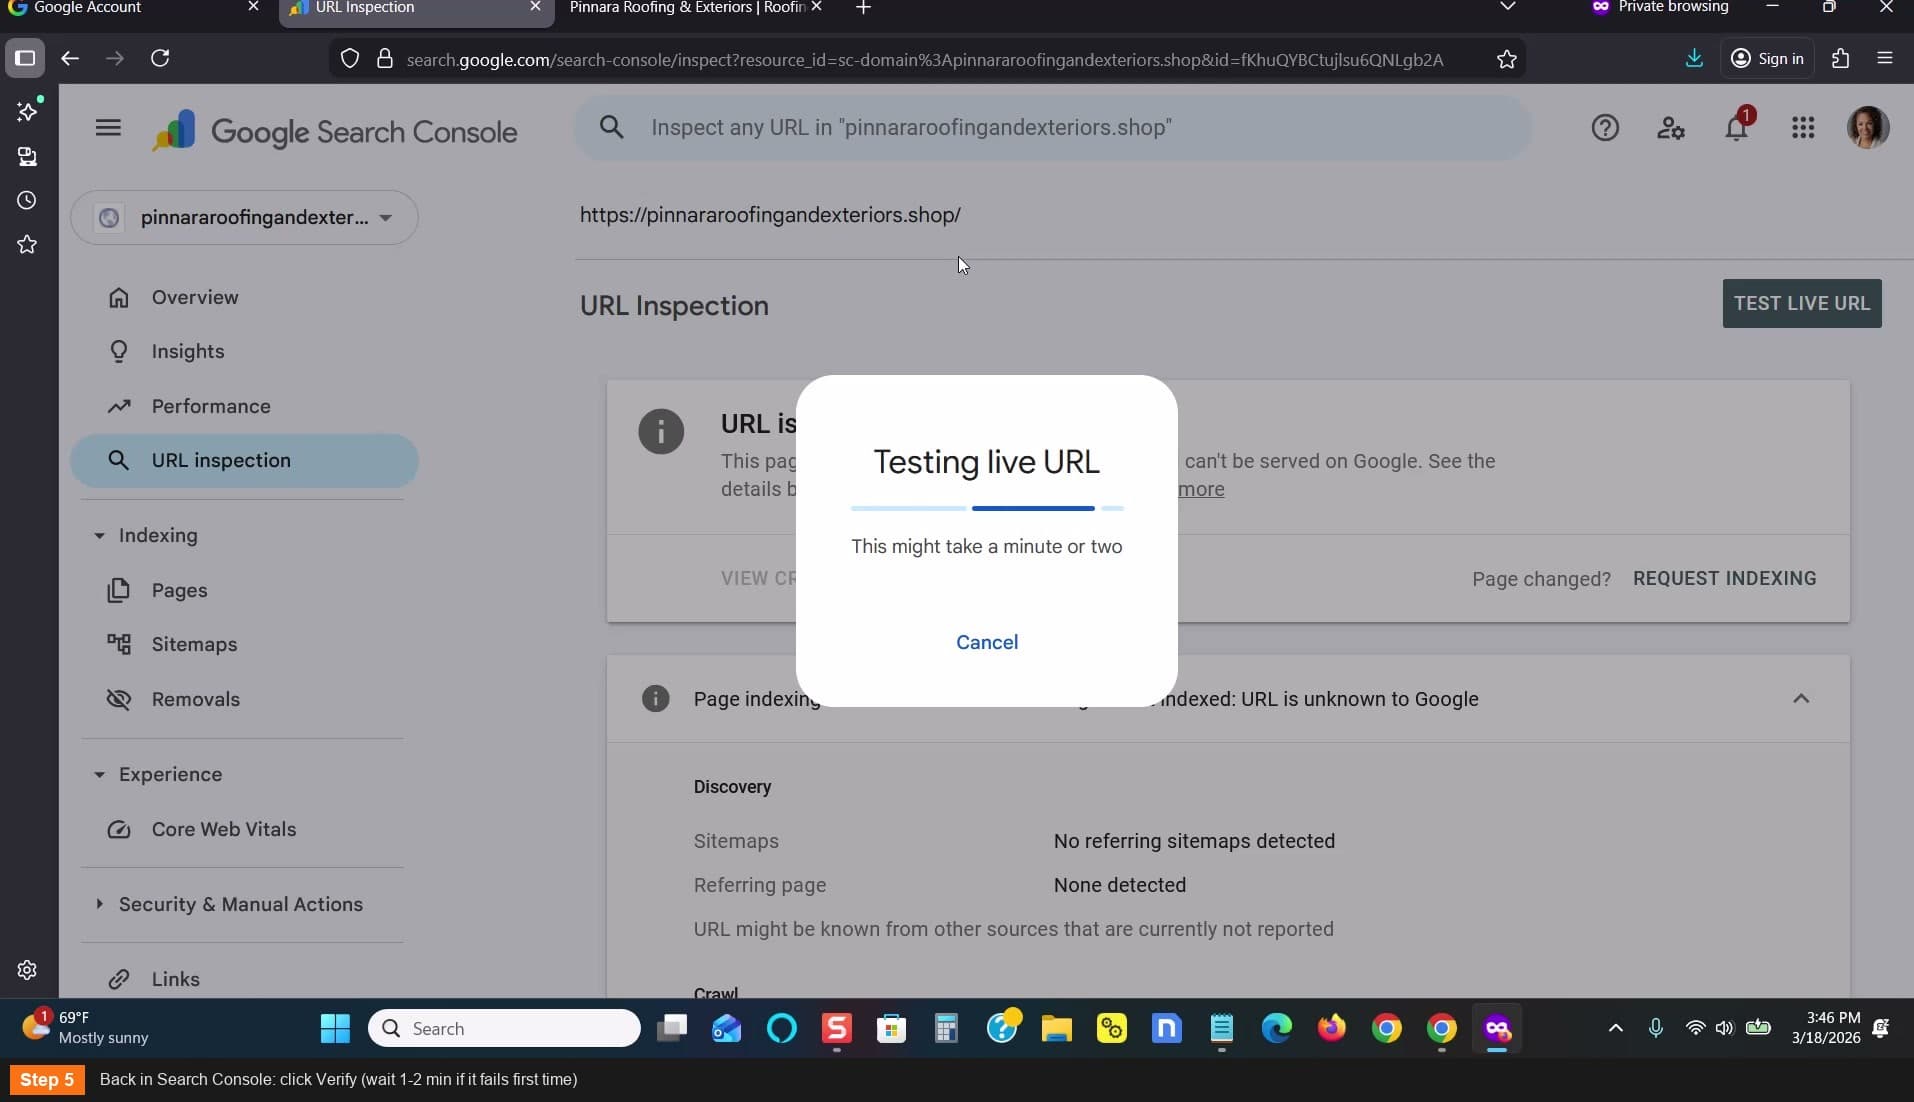This screenshot has width=1914, height=1102.
Task: Click the account profile avatar
Action: [1867, 128]
